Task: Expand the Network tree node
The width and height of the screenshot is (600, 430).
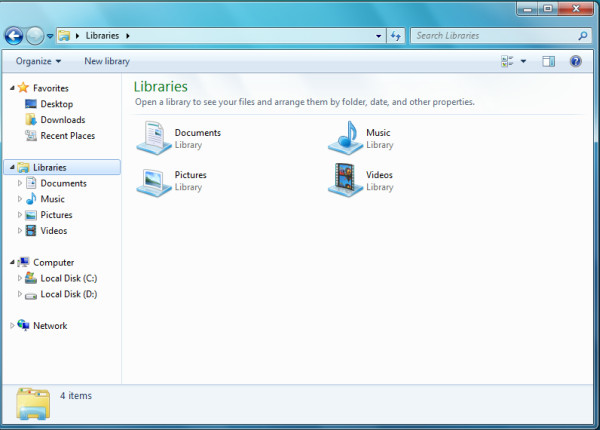Action: coord(12,326)
